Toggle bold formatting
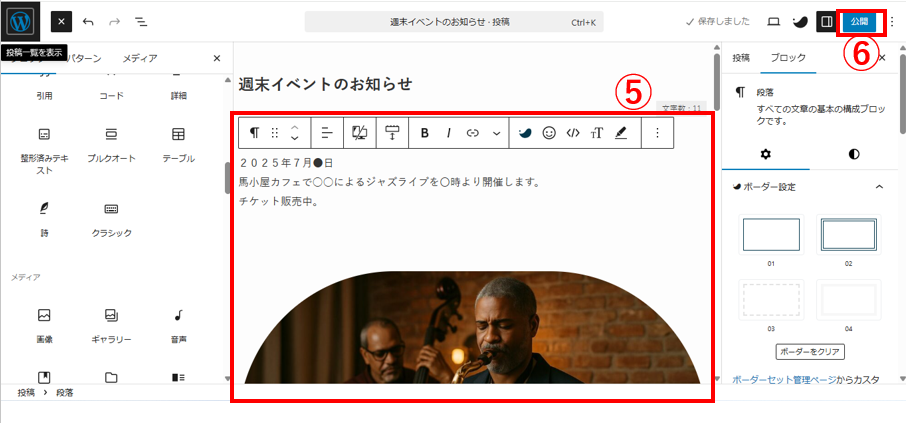This screenshot has width=906, height=423. coord(425,133)
